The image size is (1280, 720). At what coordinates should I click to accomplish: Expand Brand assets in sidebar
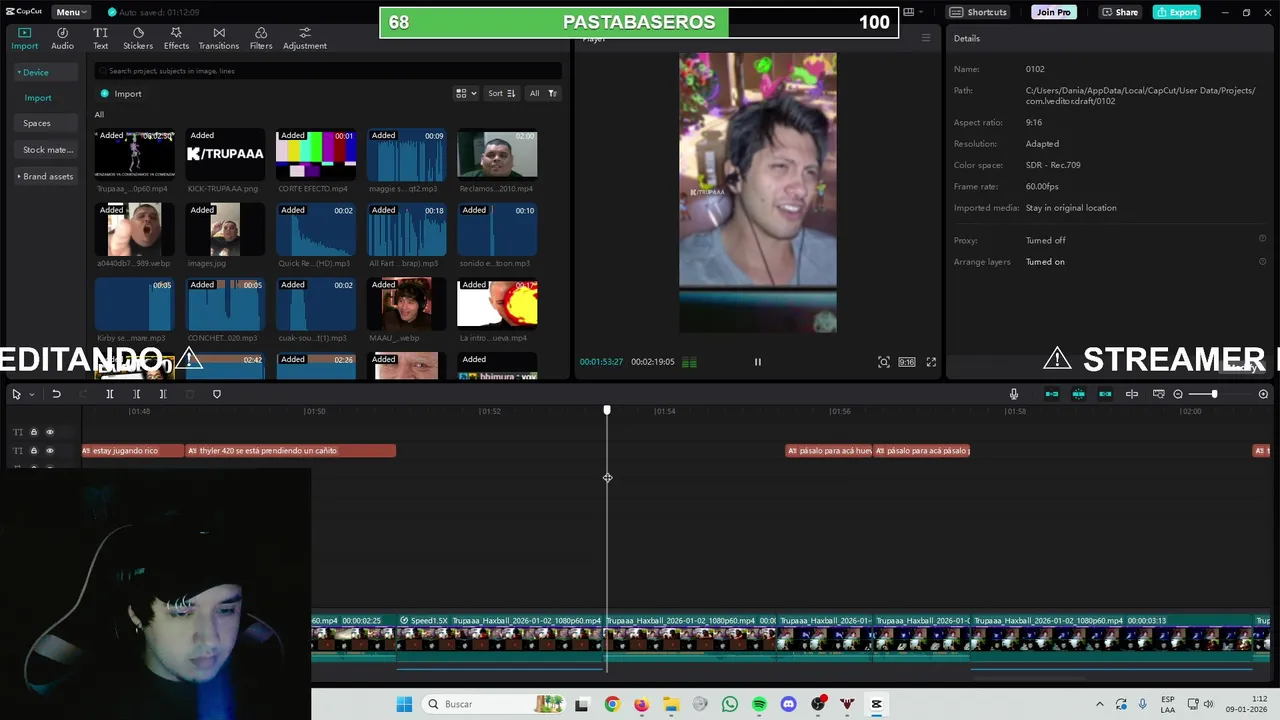[46, 176]
